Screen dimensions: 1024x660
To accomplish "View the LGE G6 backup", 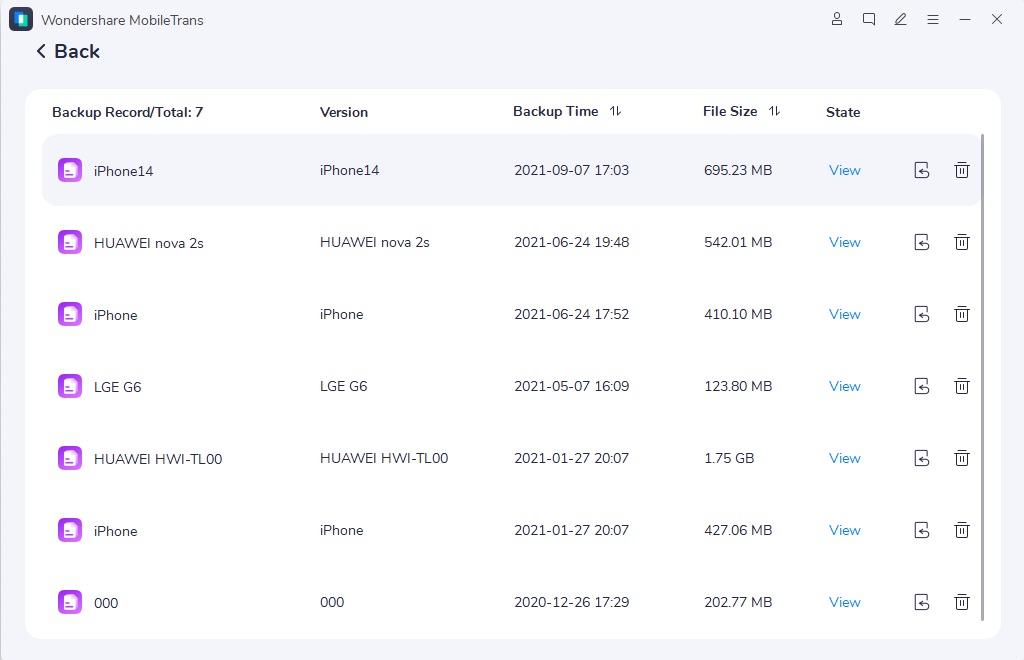I will coord(844,386).
